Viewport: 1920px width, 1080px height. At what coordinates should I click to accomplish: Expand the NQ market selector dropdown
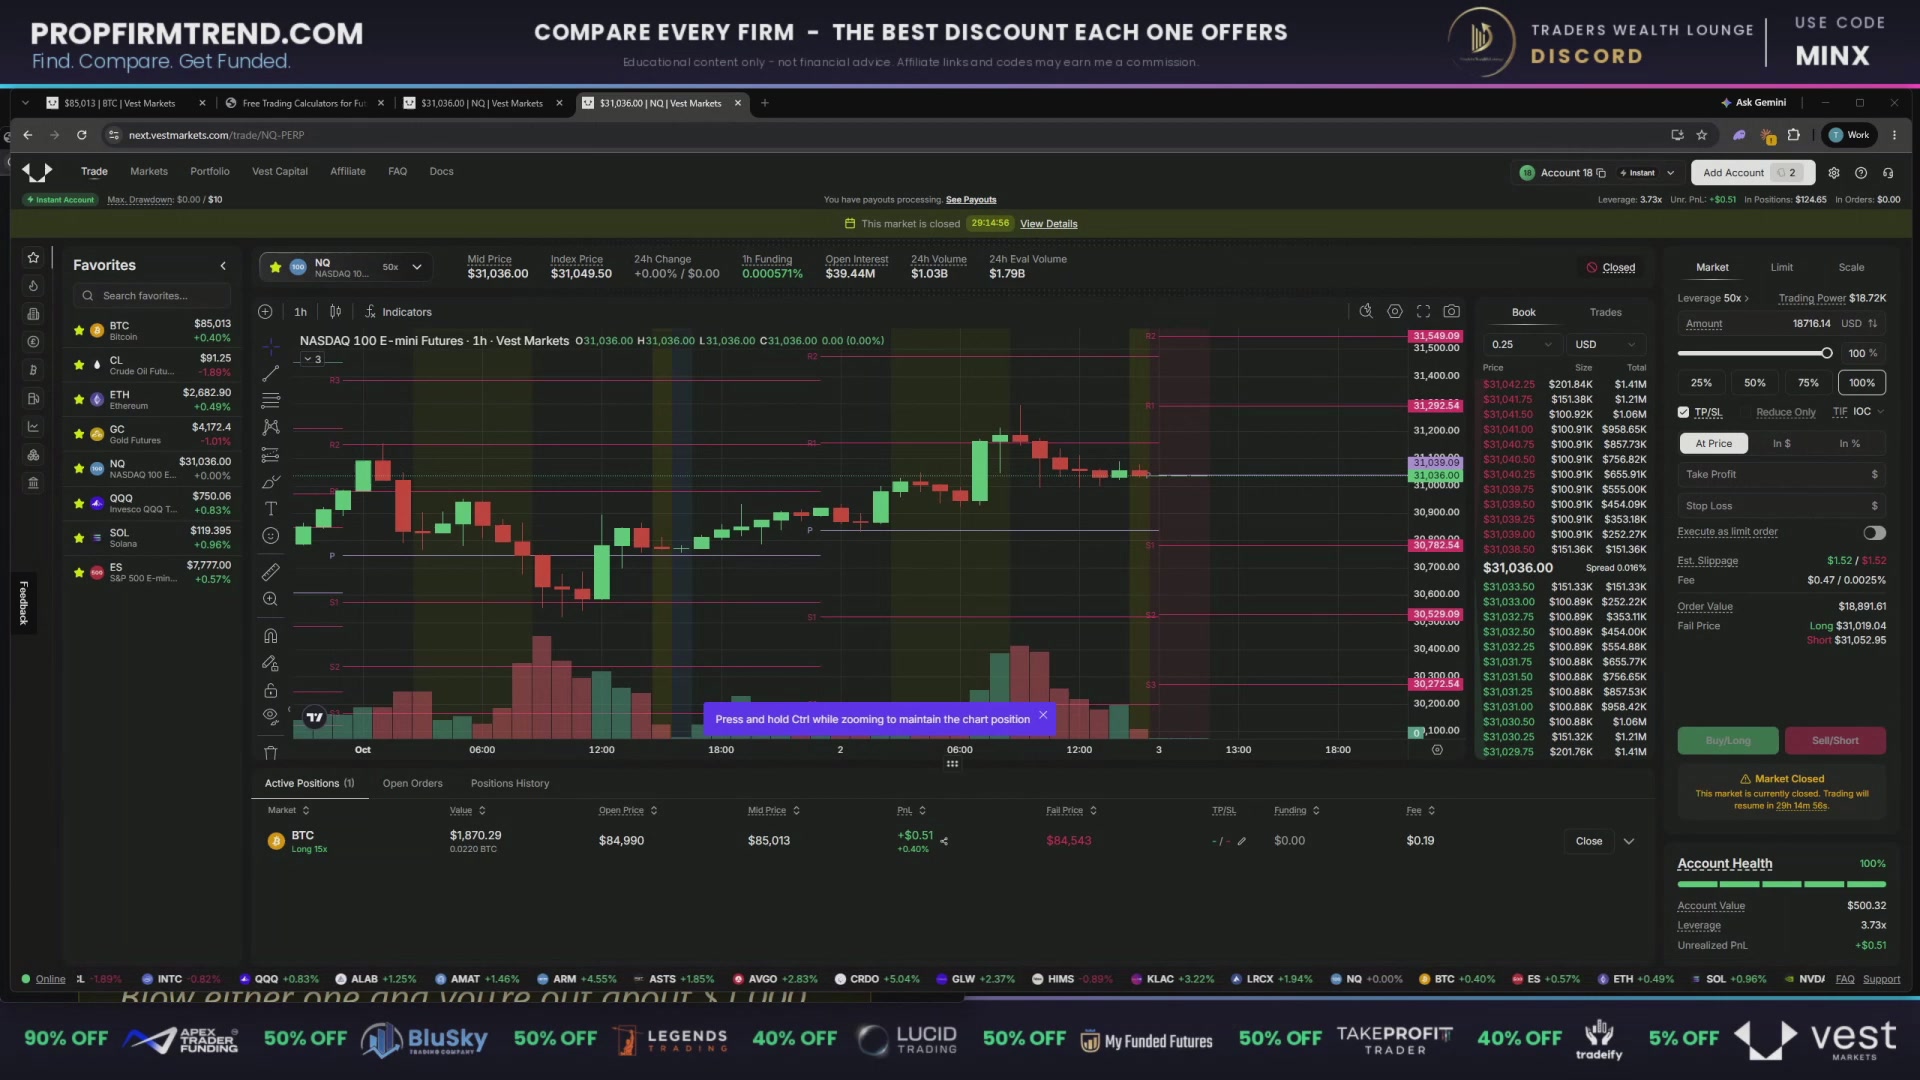point(417,267)
